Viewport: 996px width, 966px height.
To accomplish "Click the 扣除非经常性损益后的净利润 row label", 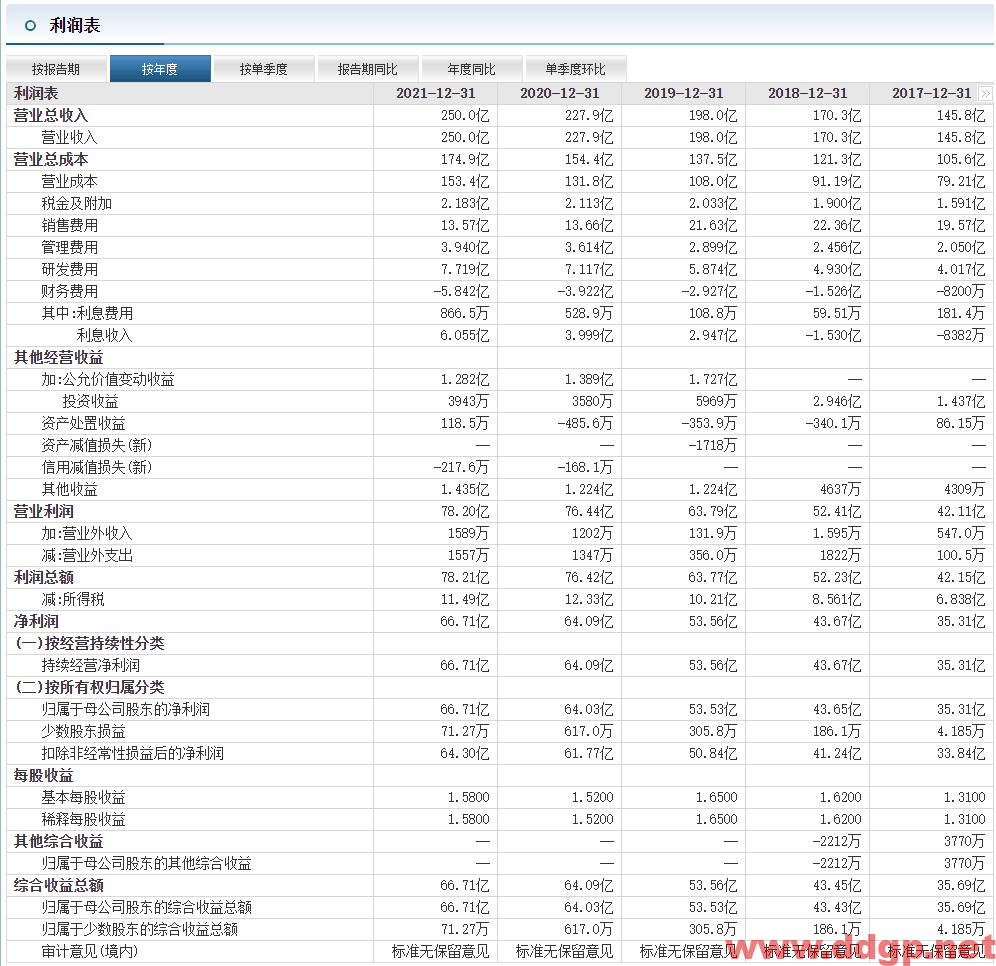I will [x=133, y=754].
